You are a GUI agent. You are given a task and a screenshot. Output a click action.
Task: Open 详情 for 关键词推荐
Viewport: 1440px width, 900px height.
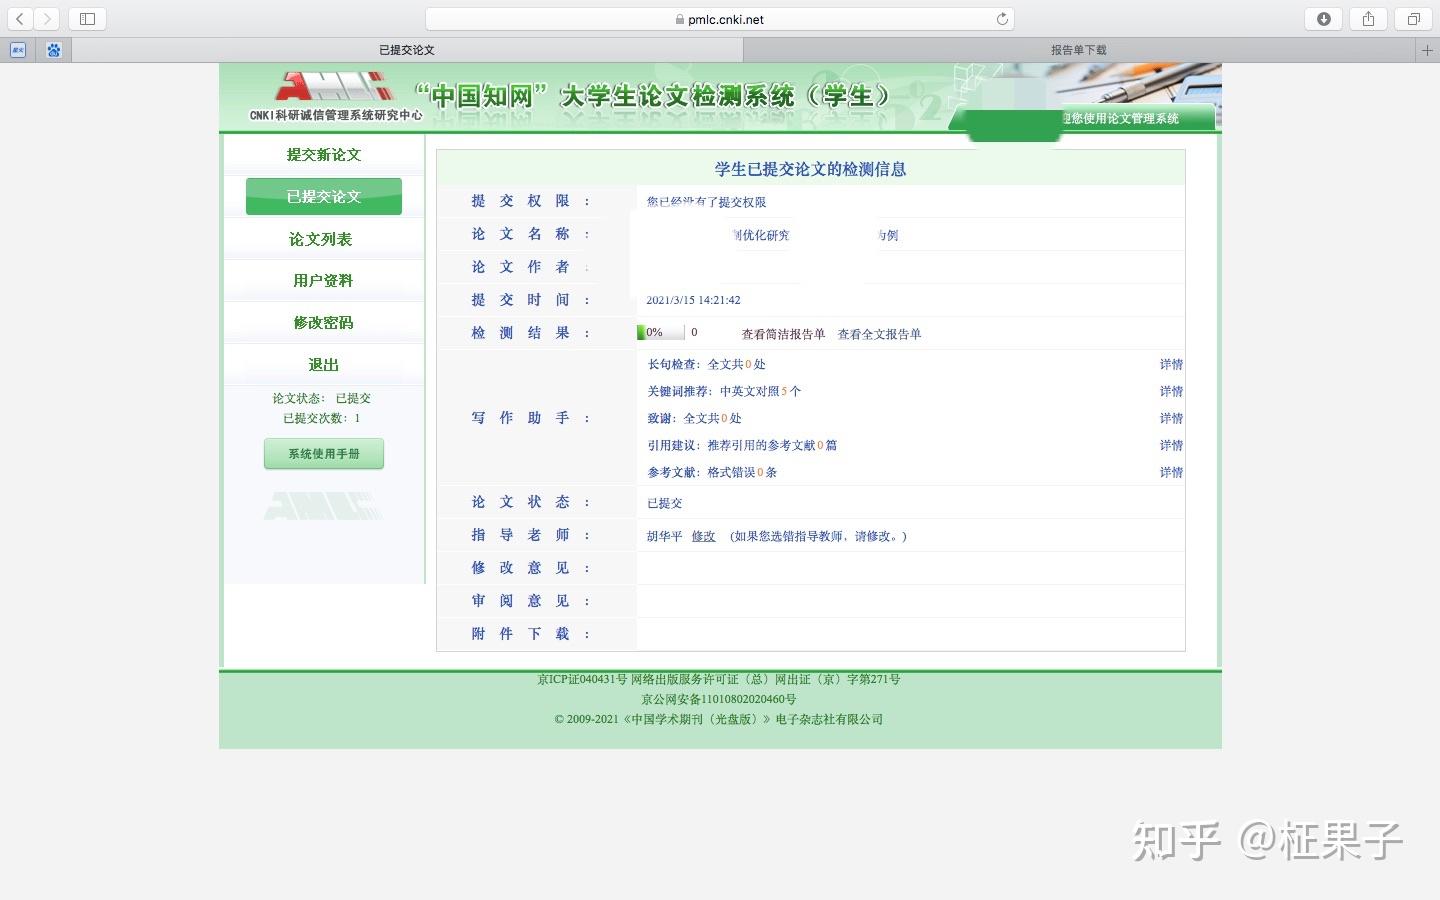(x=1171, y=391)
